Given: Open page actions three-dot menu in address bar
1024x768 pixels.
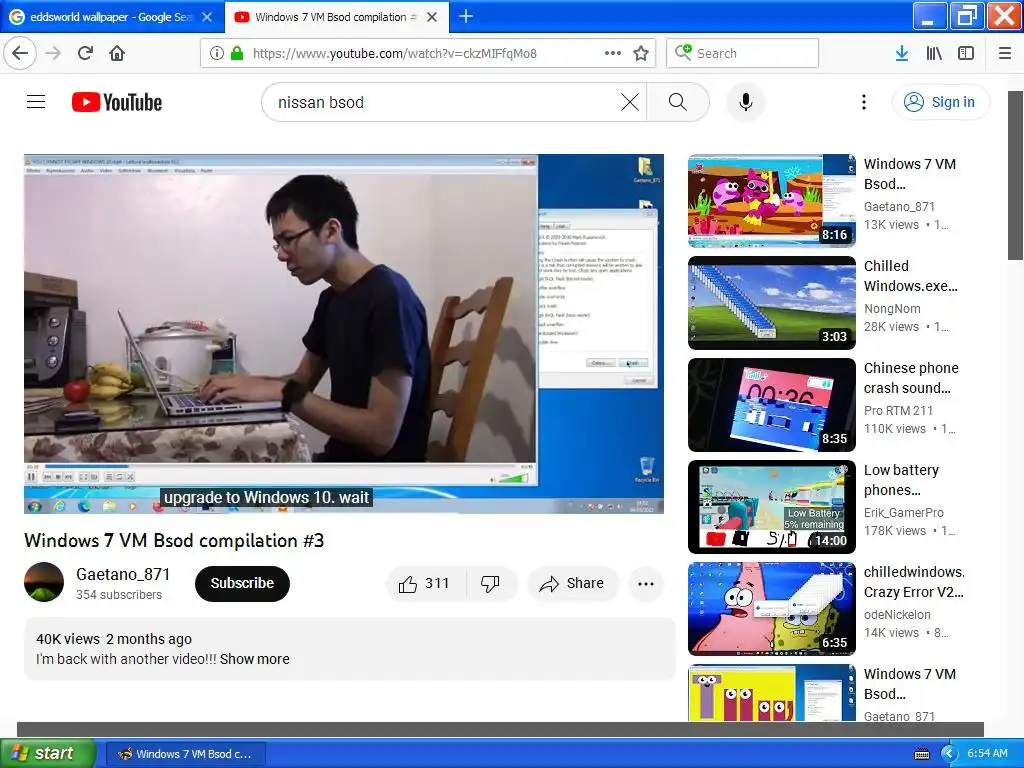Looking at the screenshot, I should coord(613,53).
